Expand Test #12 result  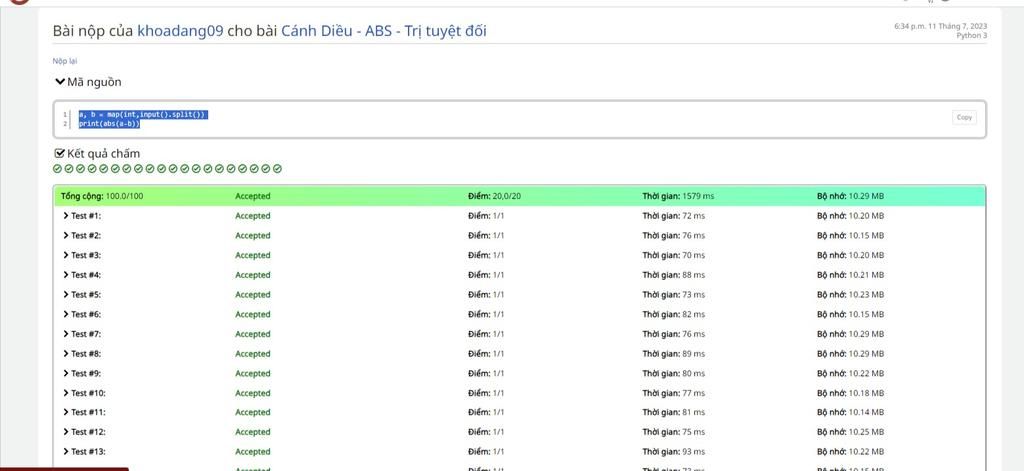click(66, 432)
